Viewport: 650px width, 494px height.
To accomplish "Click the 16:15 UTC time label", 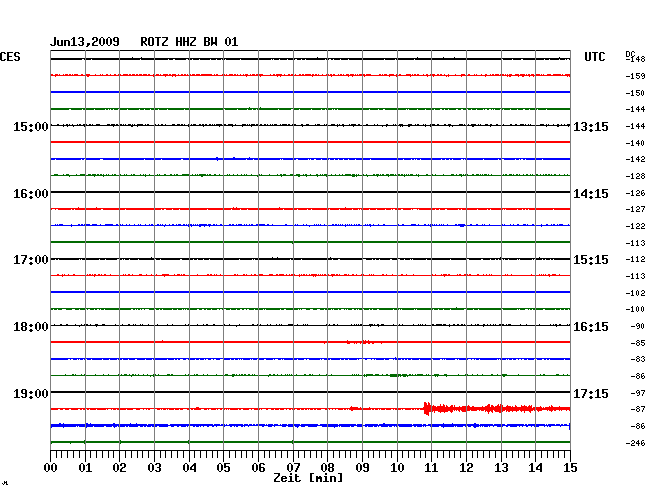I will [591, 327].
